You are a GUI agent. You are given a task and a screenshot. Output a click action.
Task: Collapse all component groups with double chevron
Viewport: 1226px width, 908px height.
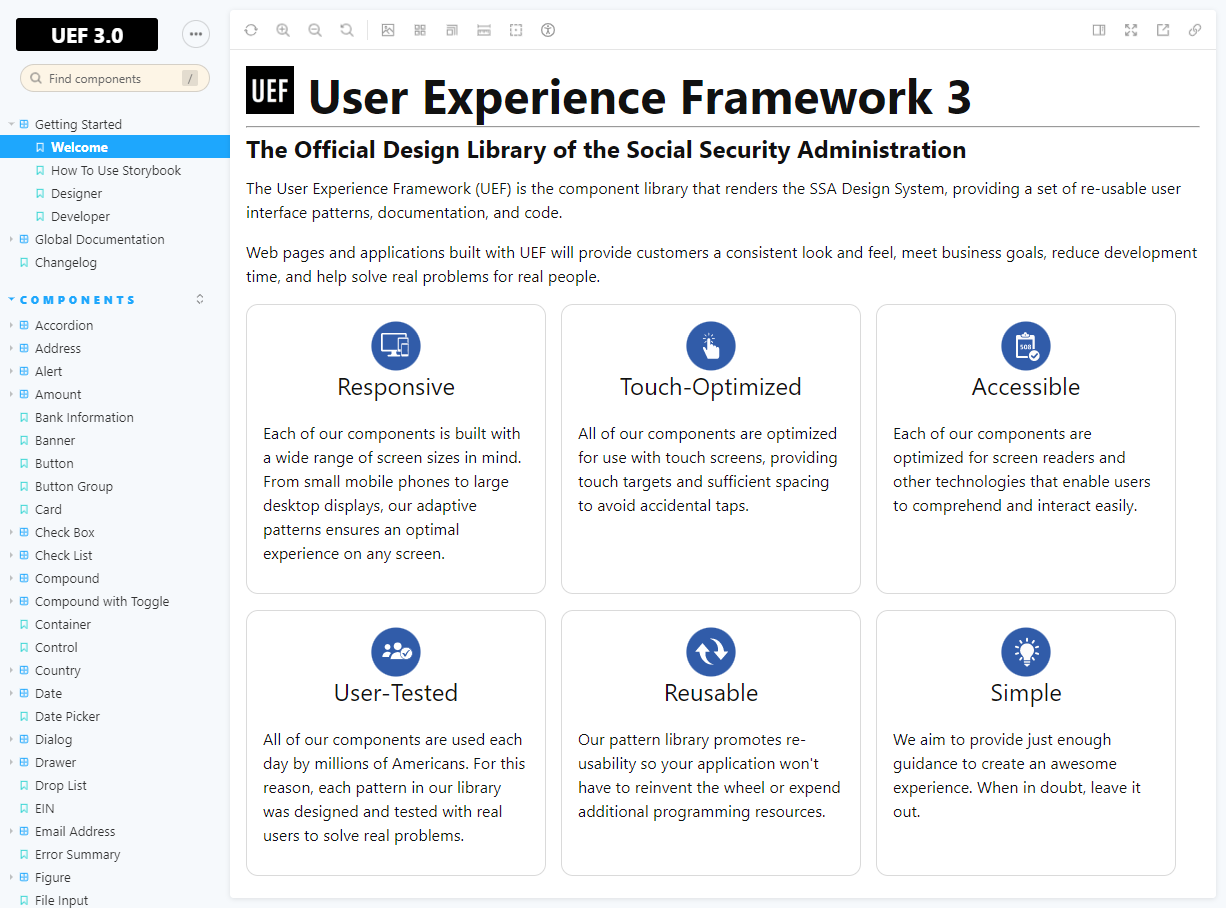pyautogui.click(x=199, y=299)
